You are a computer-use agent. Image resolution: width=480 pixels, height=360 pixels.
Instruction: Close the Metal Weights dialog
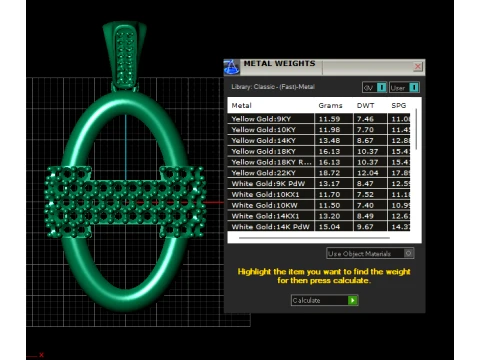[417, 67]
